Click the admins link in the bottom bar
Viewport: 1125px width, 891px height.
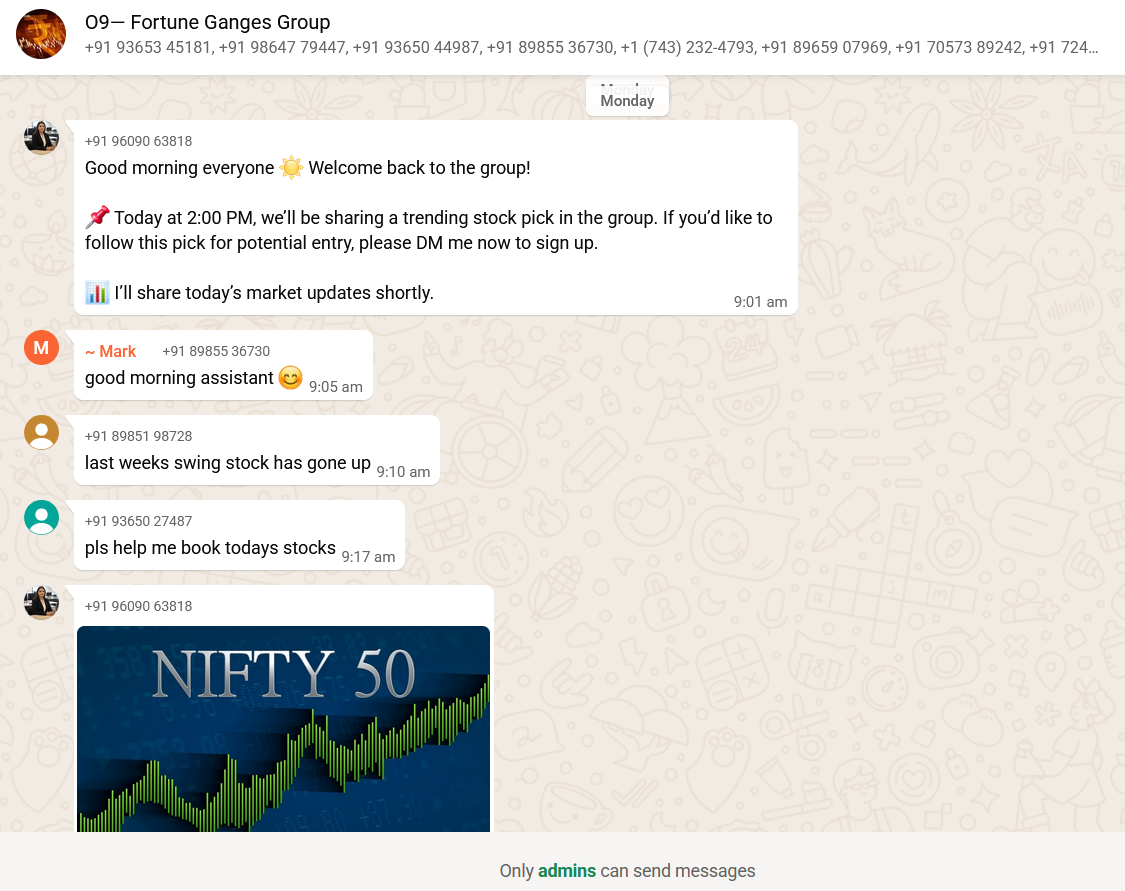coord(567,871)
